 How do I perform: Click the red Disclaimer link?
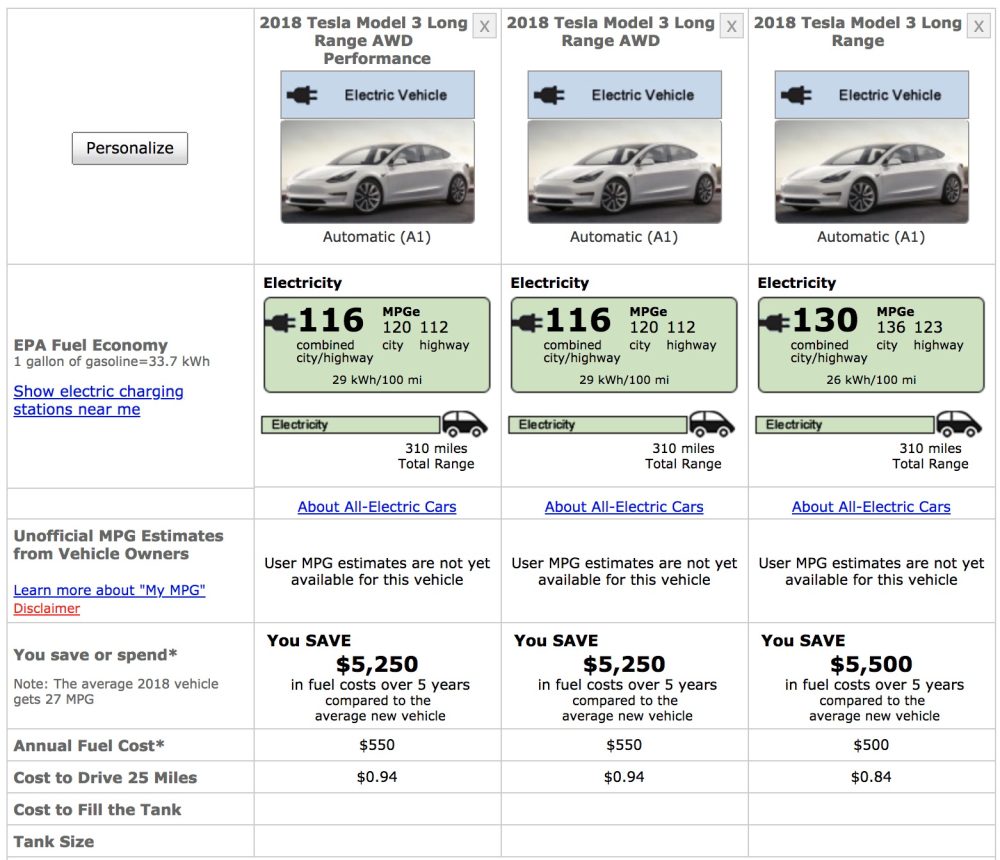pyautogui.click(x=46, y=608)
